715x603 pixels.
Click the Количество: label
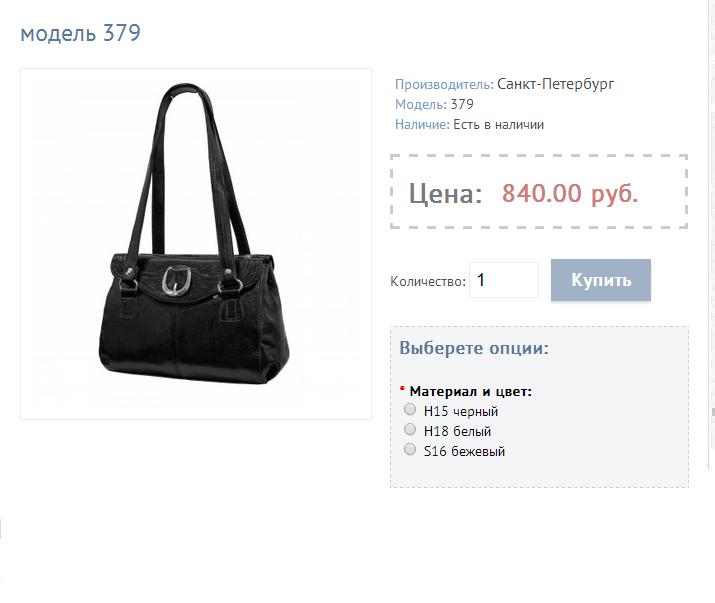coord(428,281)
